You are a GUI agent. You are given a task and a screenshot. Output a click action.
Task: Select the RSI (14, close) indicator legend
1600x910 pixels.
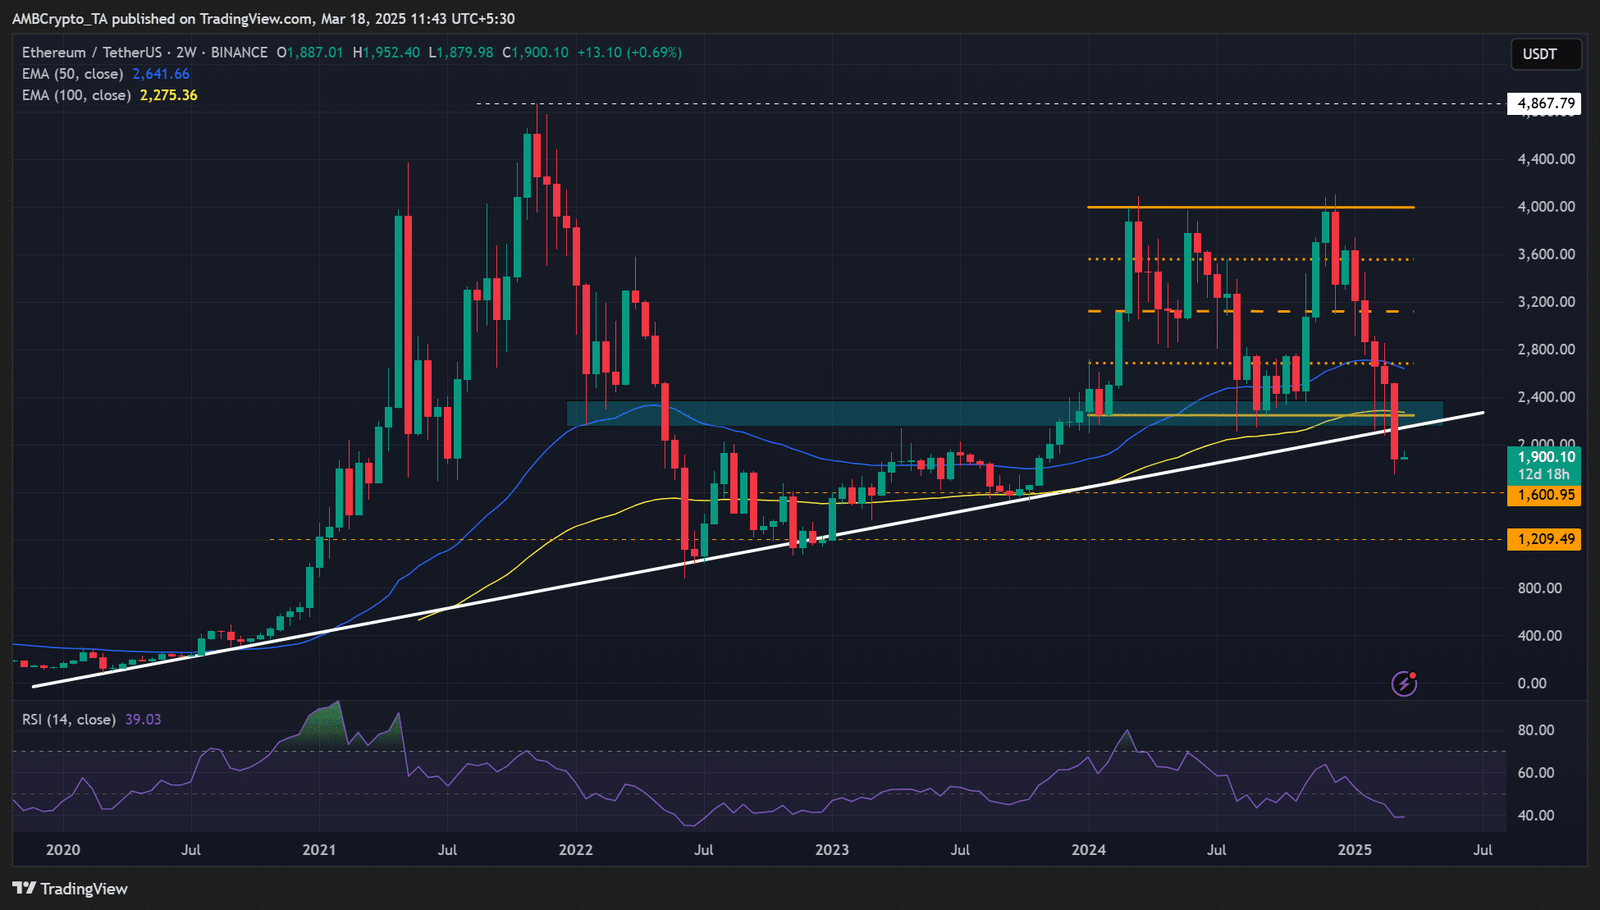click(69, 719)
